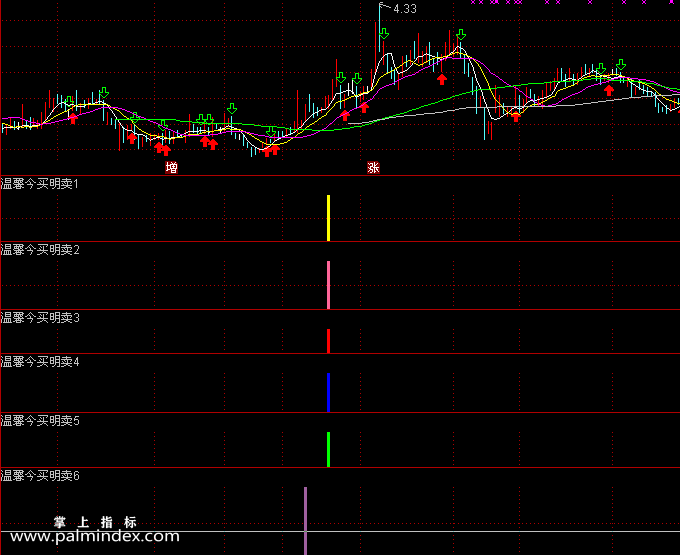Select the red signal bar in the 温馨今买明卖3 panel

pos(328,341)
